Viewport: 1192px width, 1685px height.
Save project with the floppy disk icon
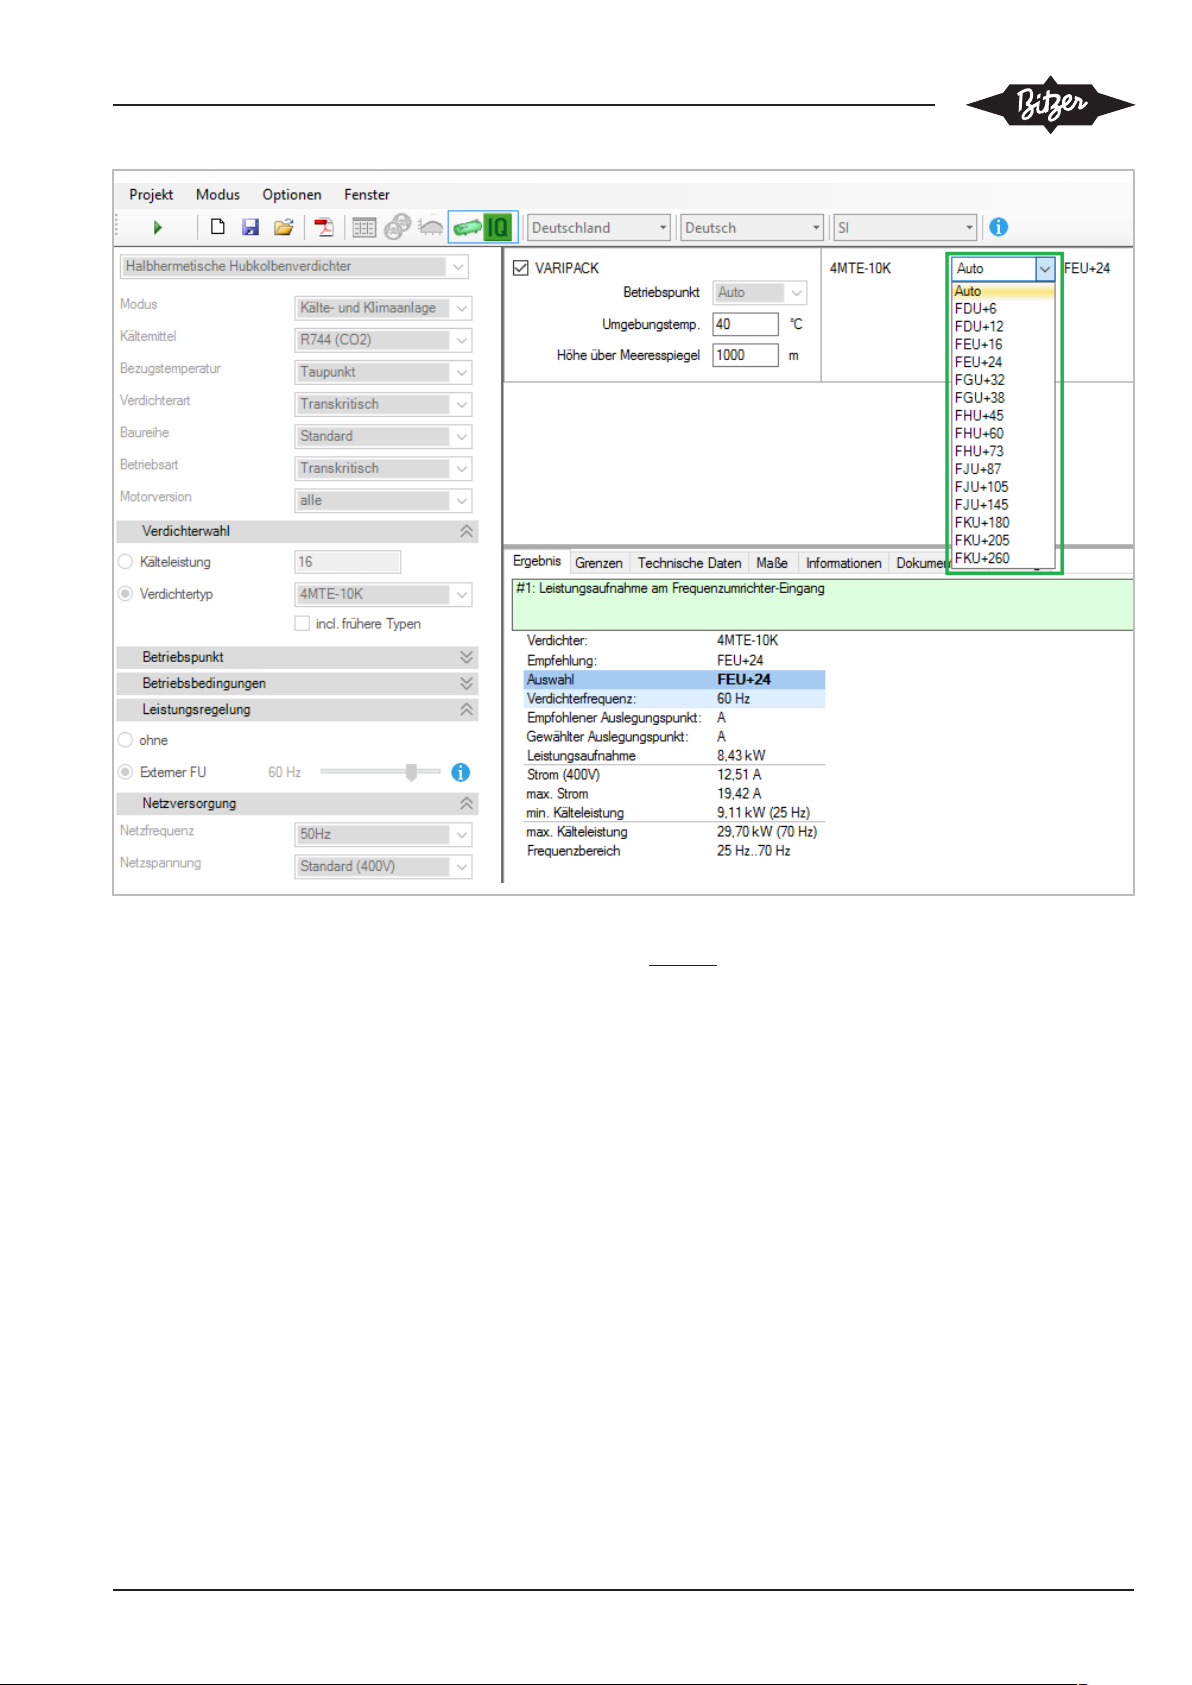point(250,227)
